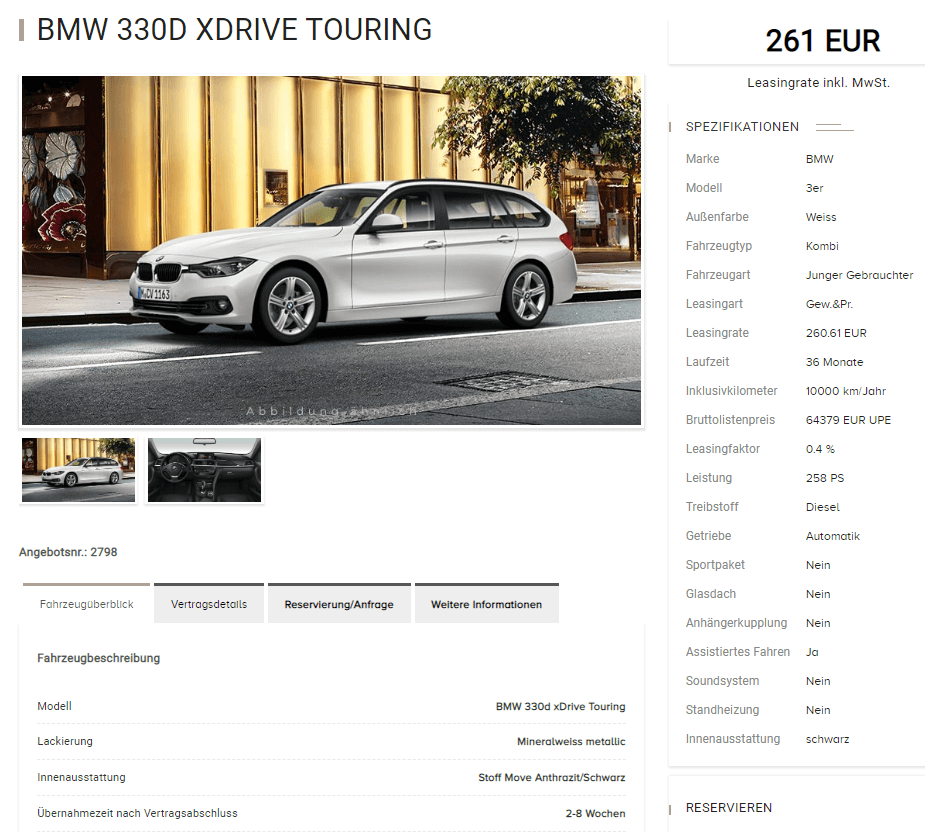Click the 261 EUR price heading
925x832 pixels.
(x=822, y=41)
